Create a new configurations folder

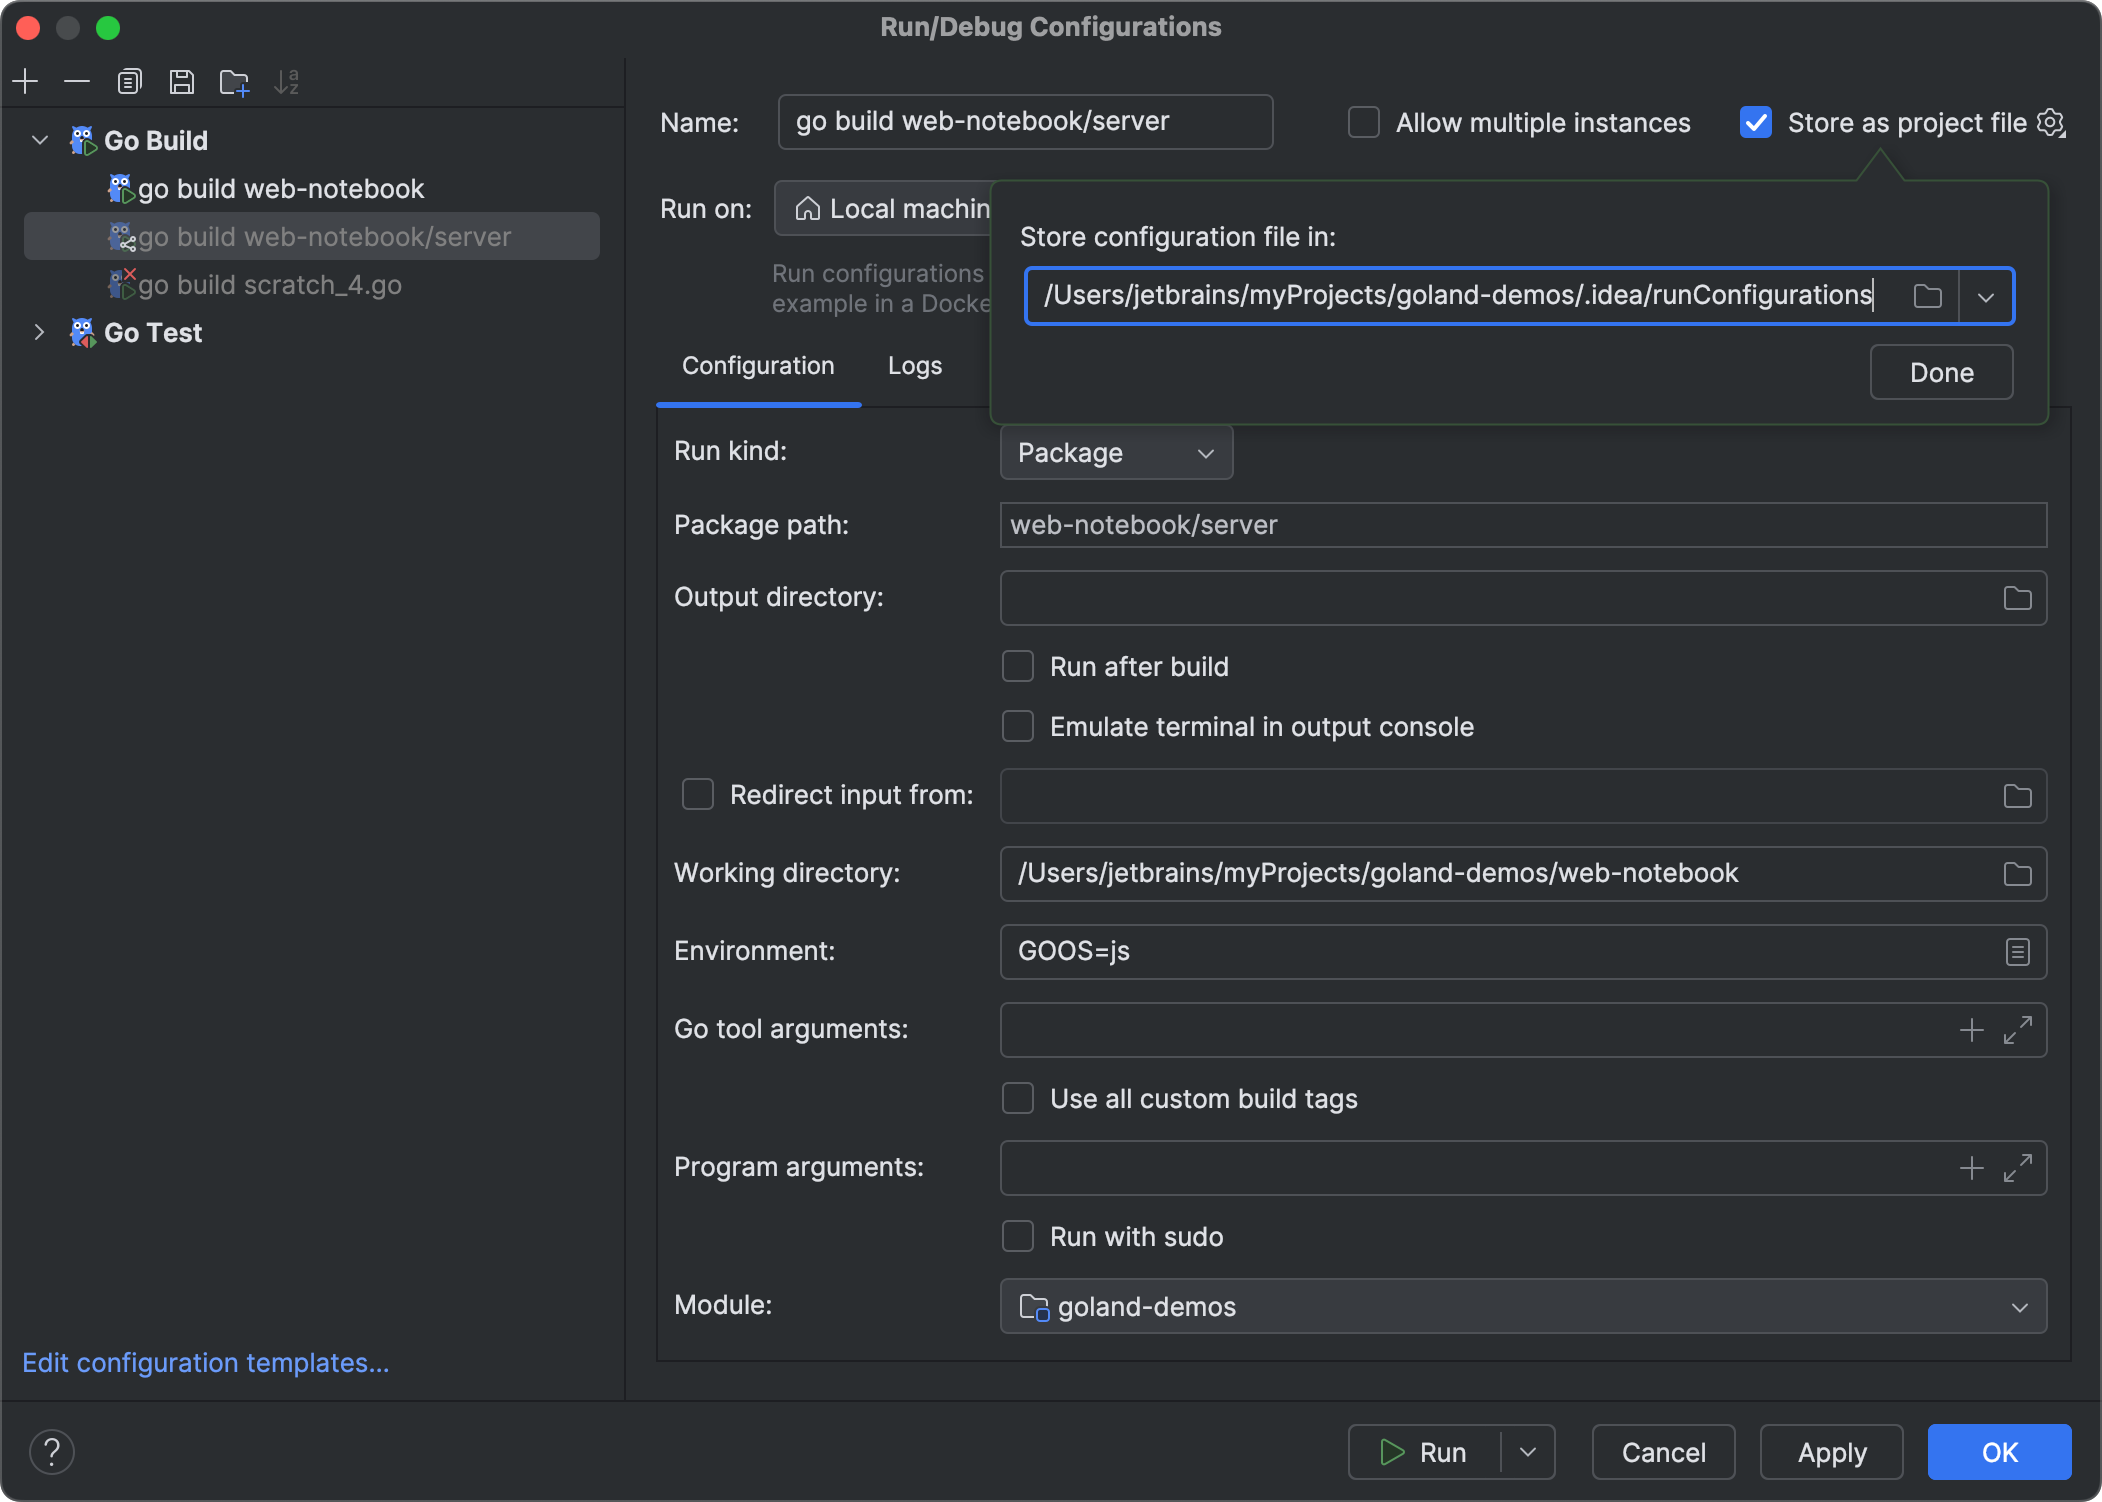(x=234, y=81)
